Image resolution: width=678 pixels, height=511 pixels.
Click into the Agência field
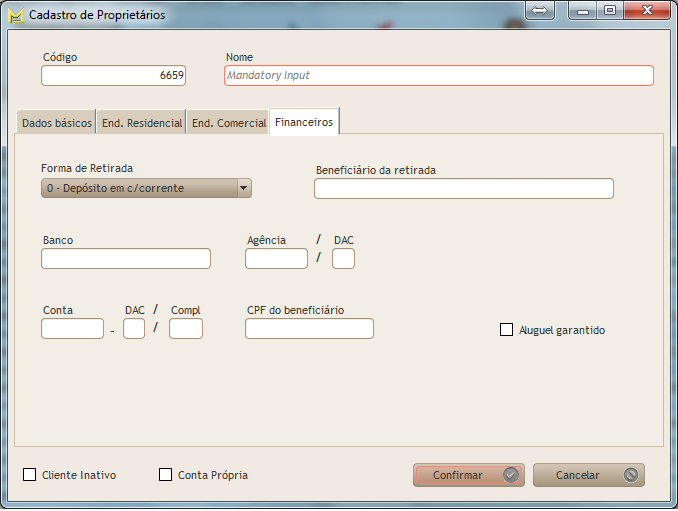point(276,259)
